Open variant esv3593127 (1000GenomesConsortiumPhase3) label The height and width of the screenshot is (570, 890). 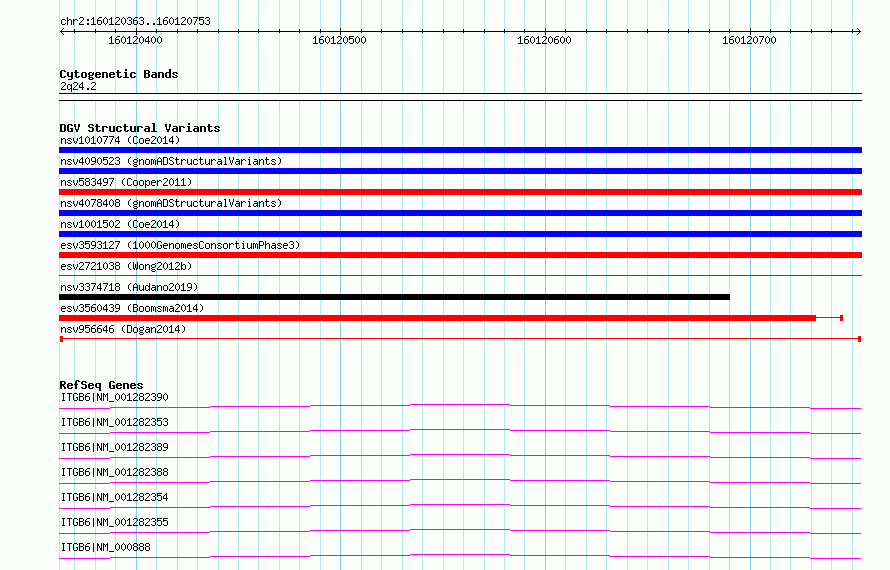click(x=180, y=245)
